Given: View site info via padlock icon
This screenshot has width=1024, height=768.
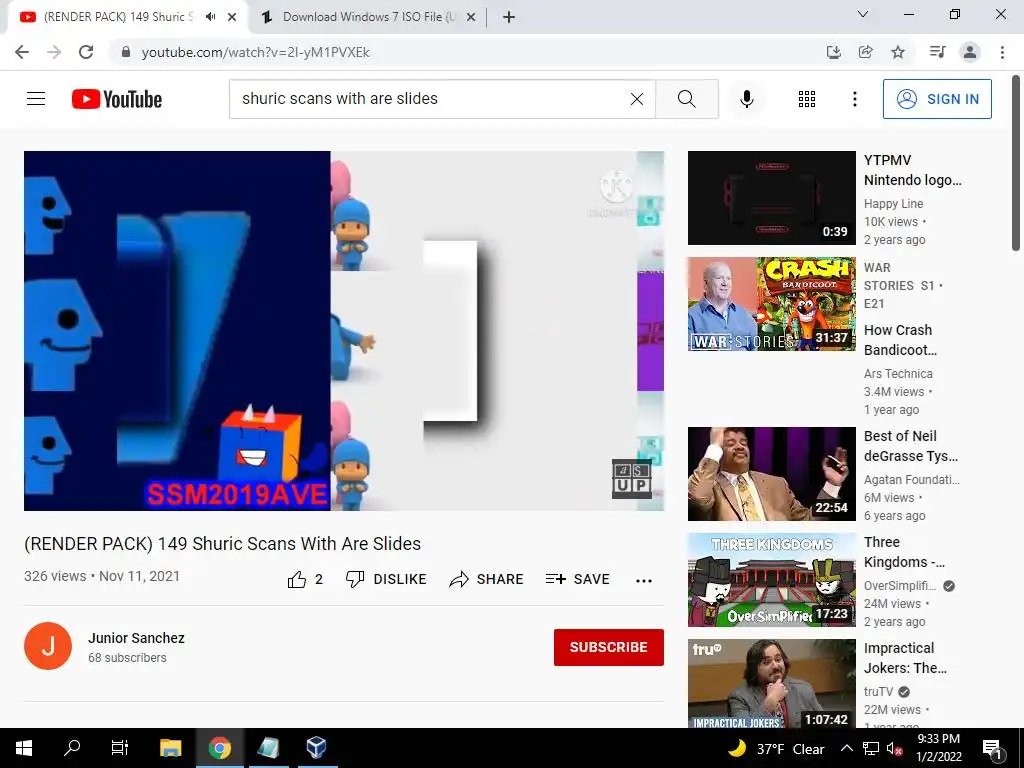Looking at the screenshot, I should tap(126, 52).
